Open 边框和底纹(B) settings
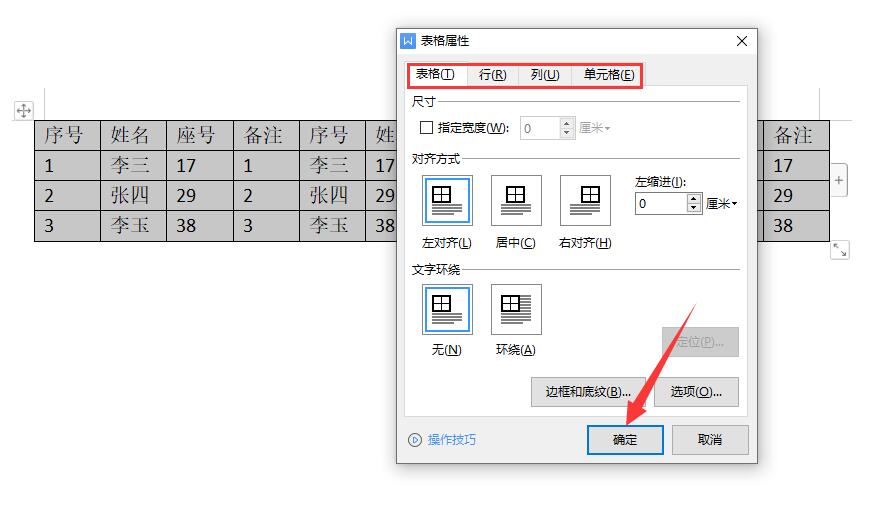 click(x=588, y=392)
